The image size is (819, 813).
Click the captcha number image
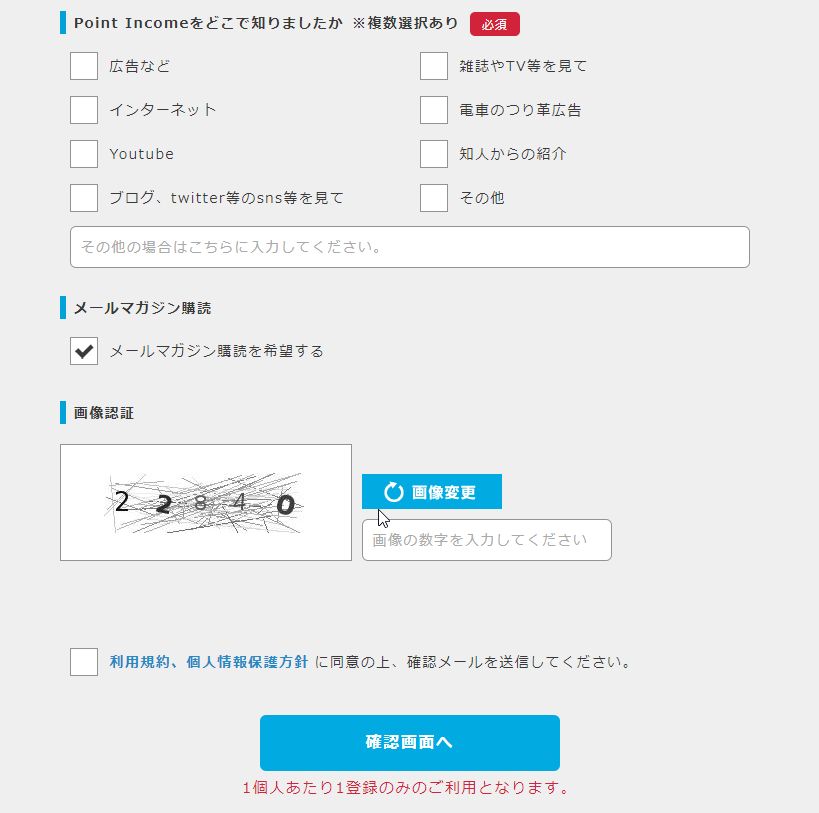[x=206, y=502]
